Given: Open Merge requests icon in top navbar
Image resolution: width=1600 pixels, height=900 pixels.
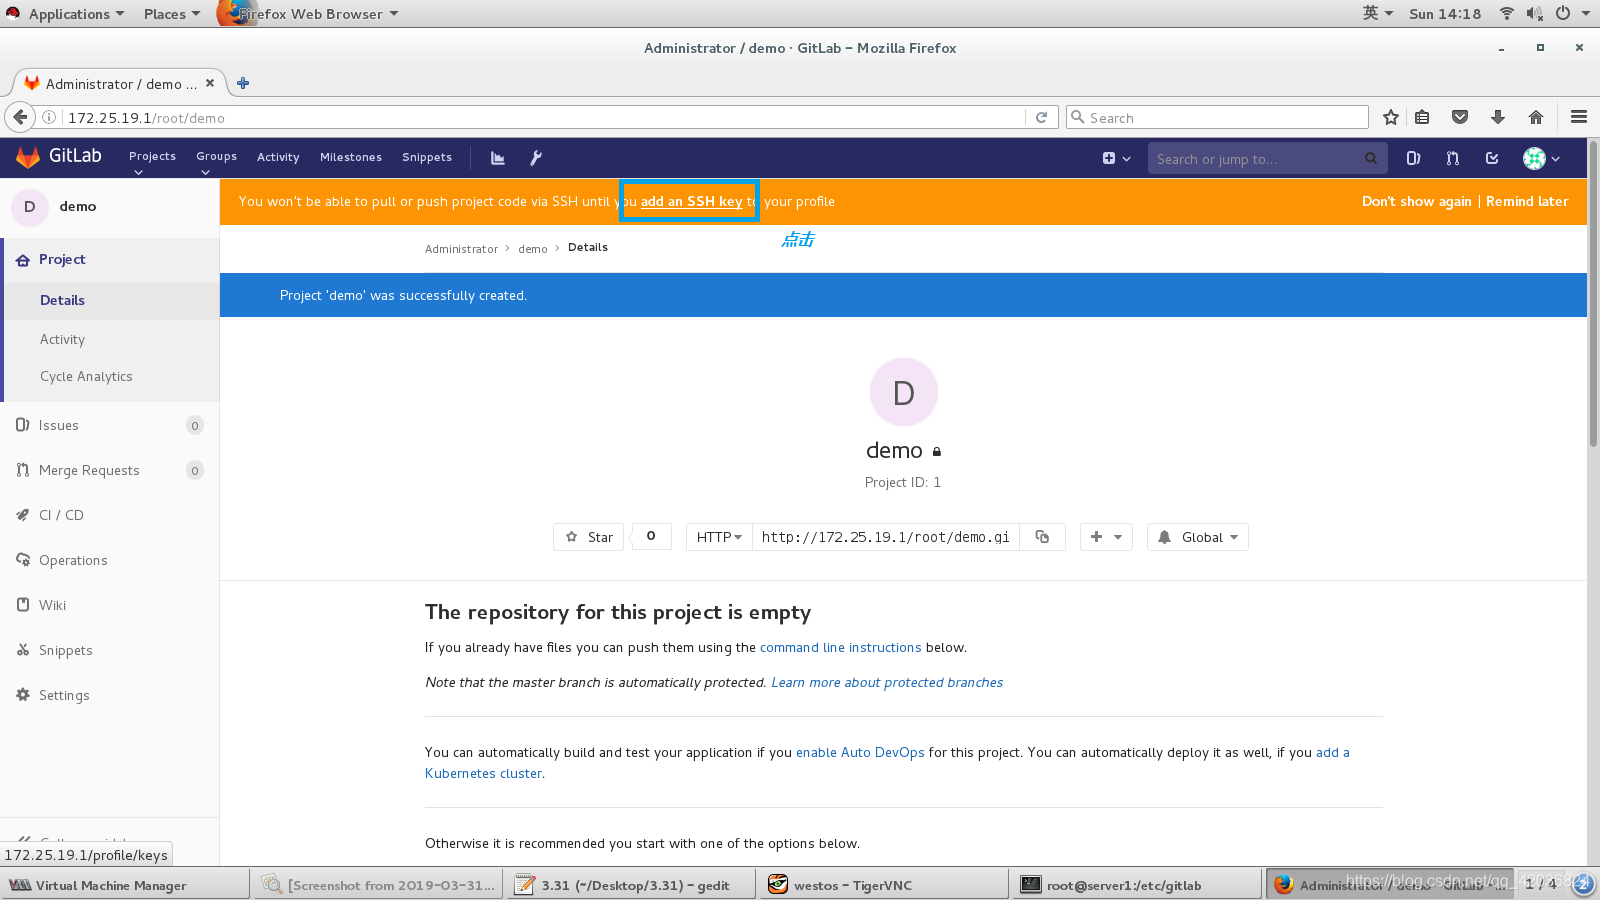Looking at the screenshot, I should [1452, 158].
